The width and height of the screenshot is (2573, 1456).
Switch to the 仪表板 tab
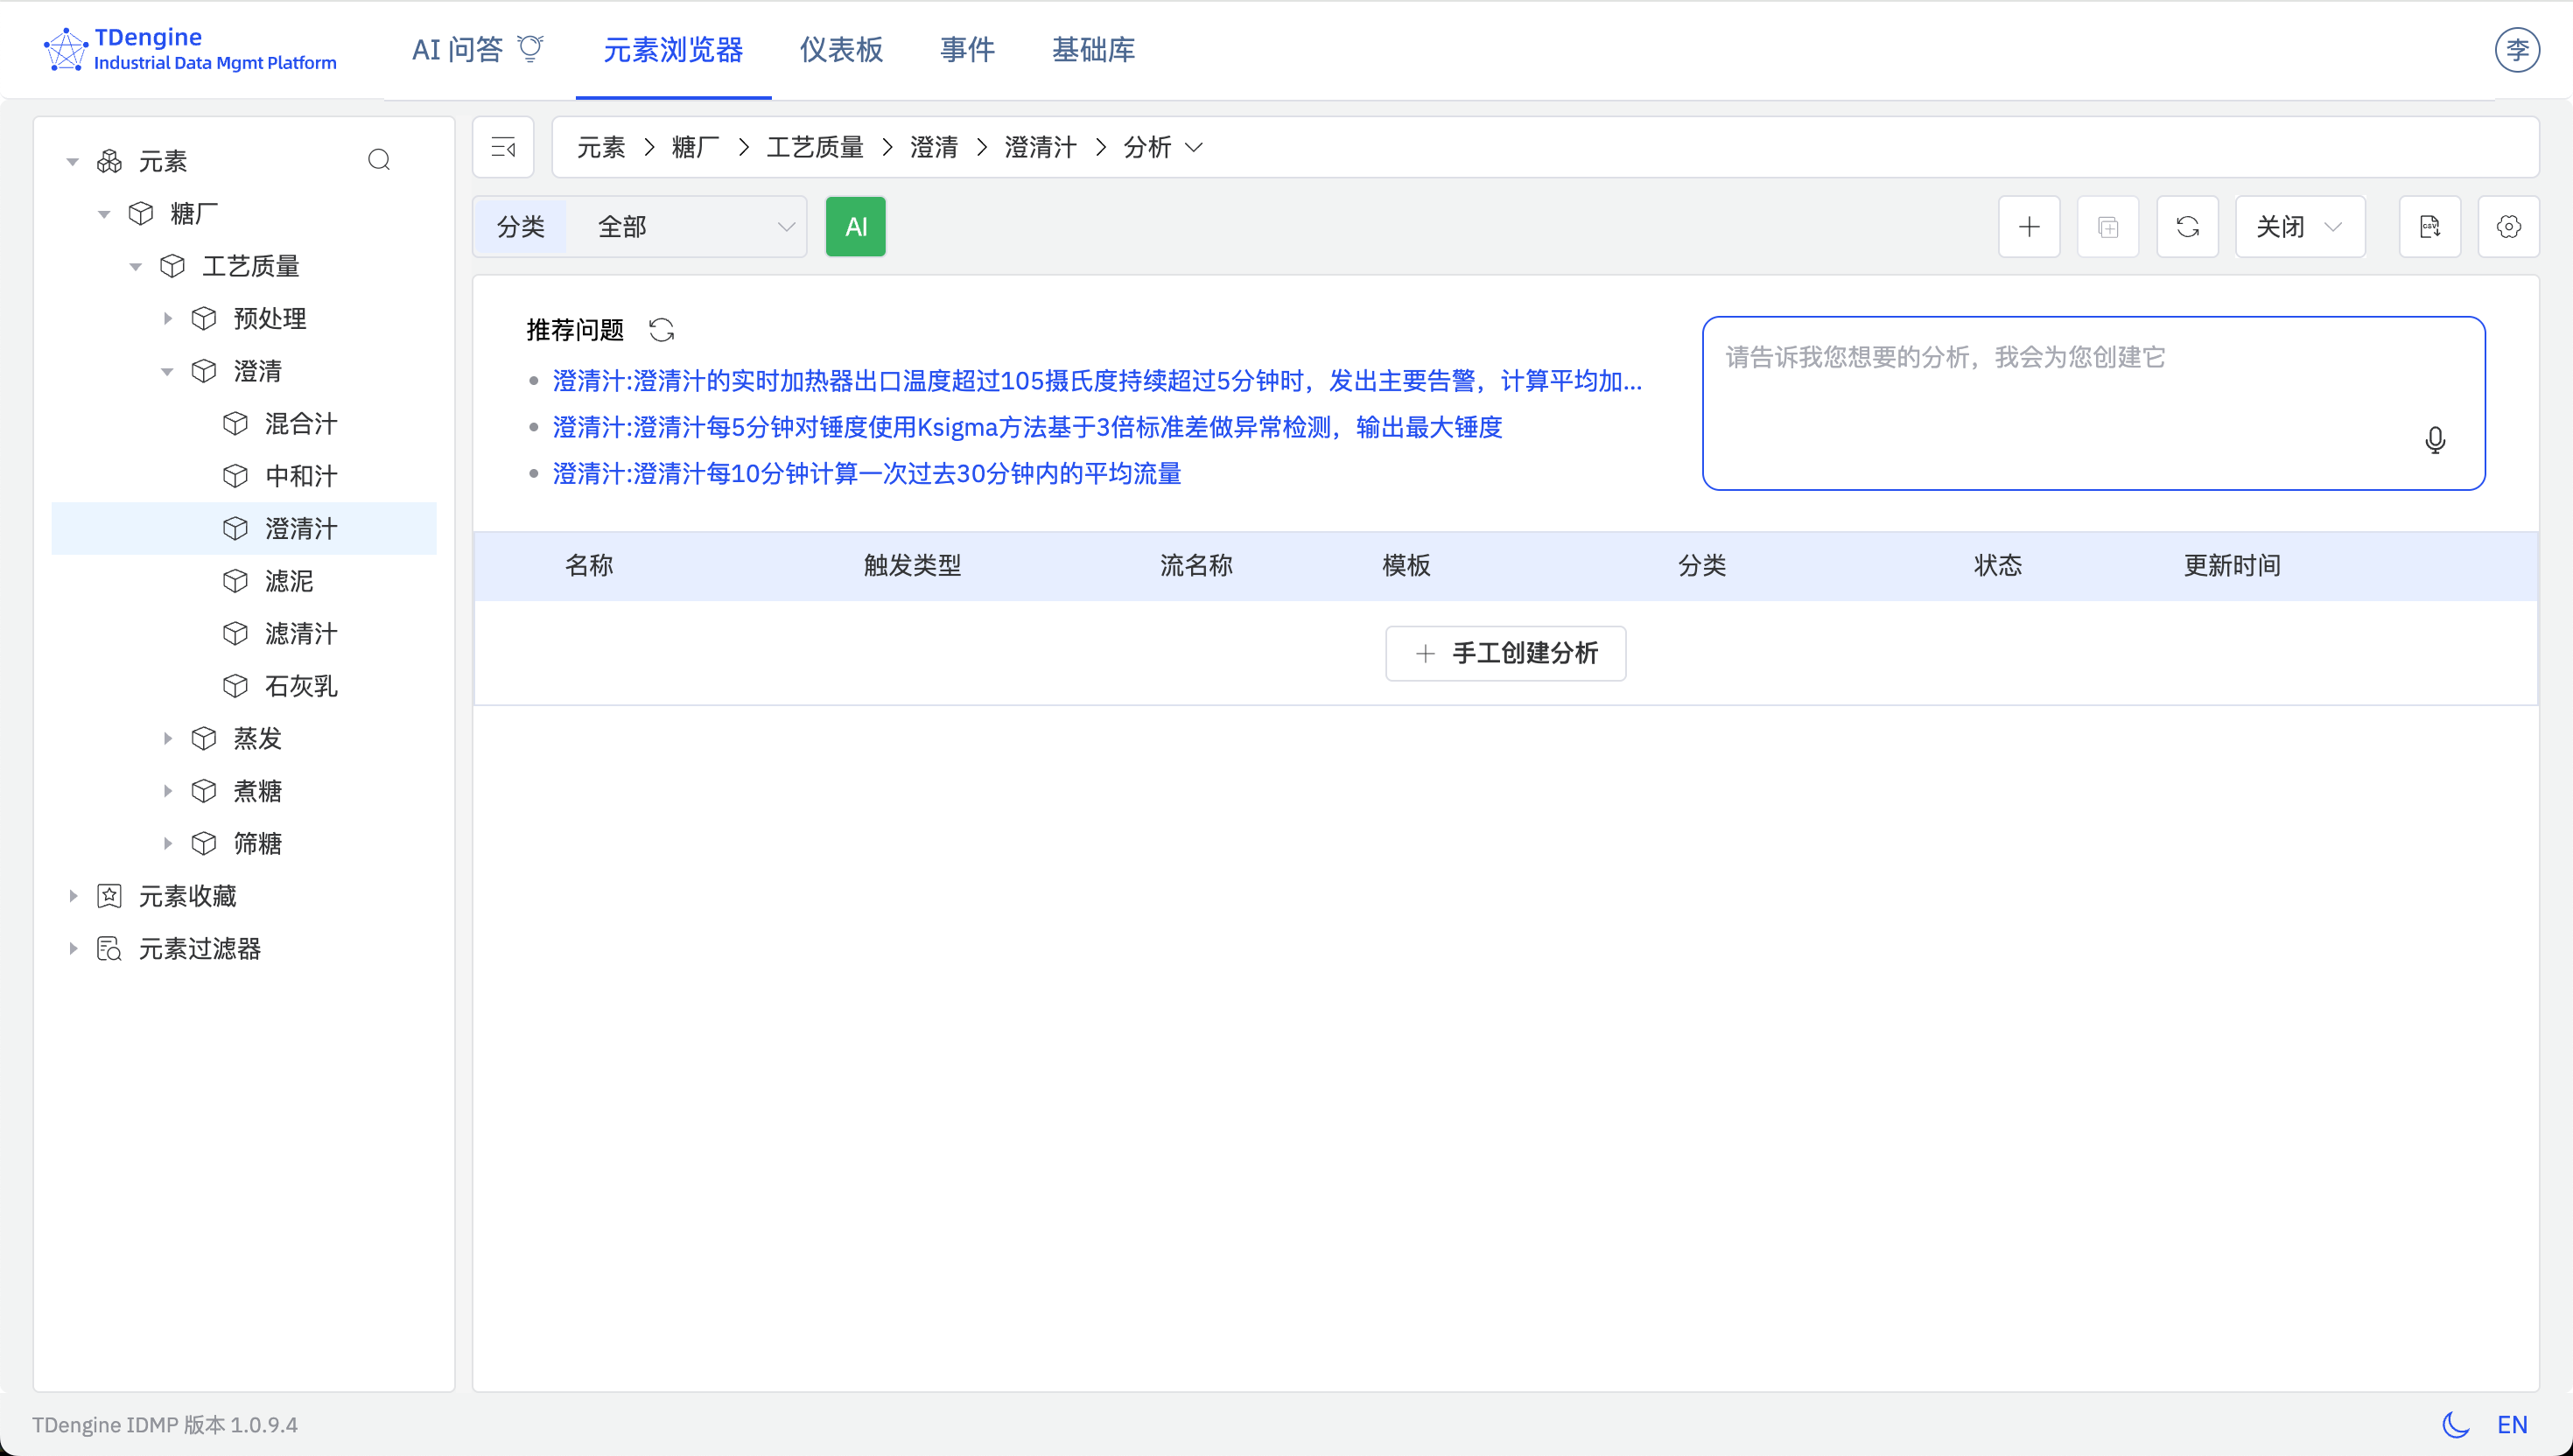click(x=841, y=50)
